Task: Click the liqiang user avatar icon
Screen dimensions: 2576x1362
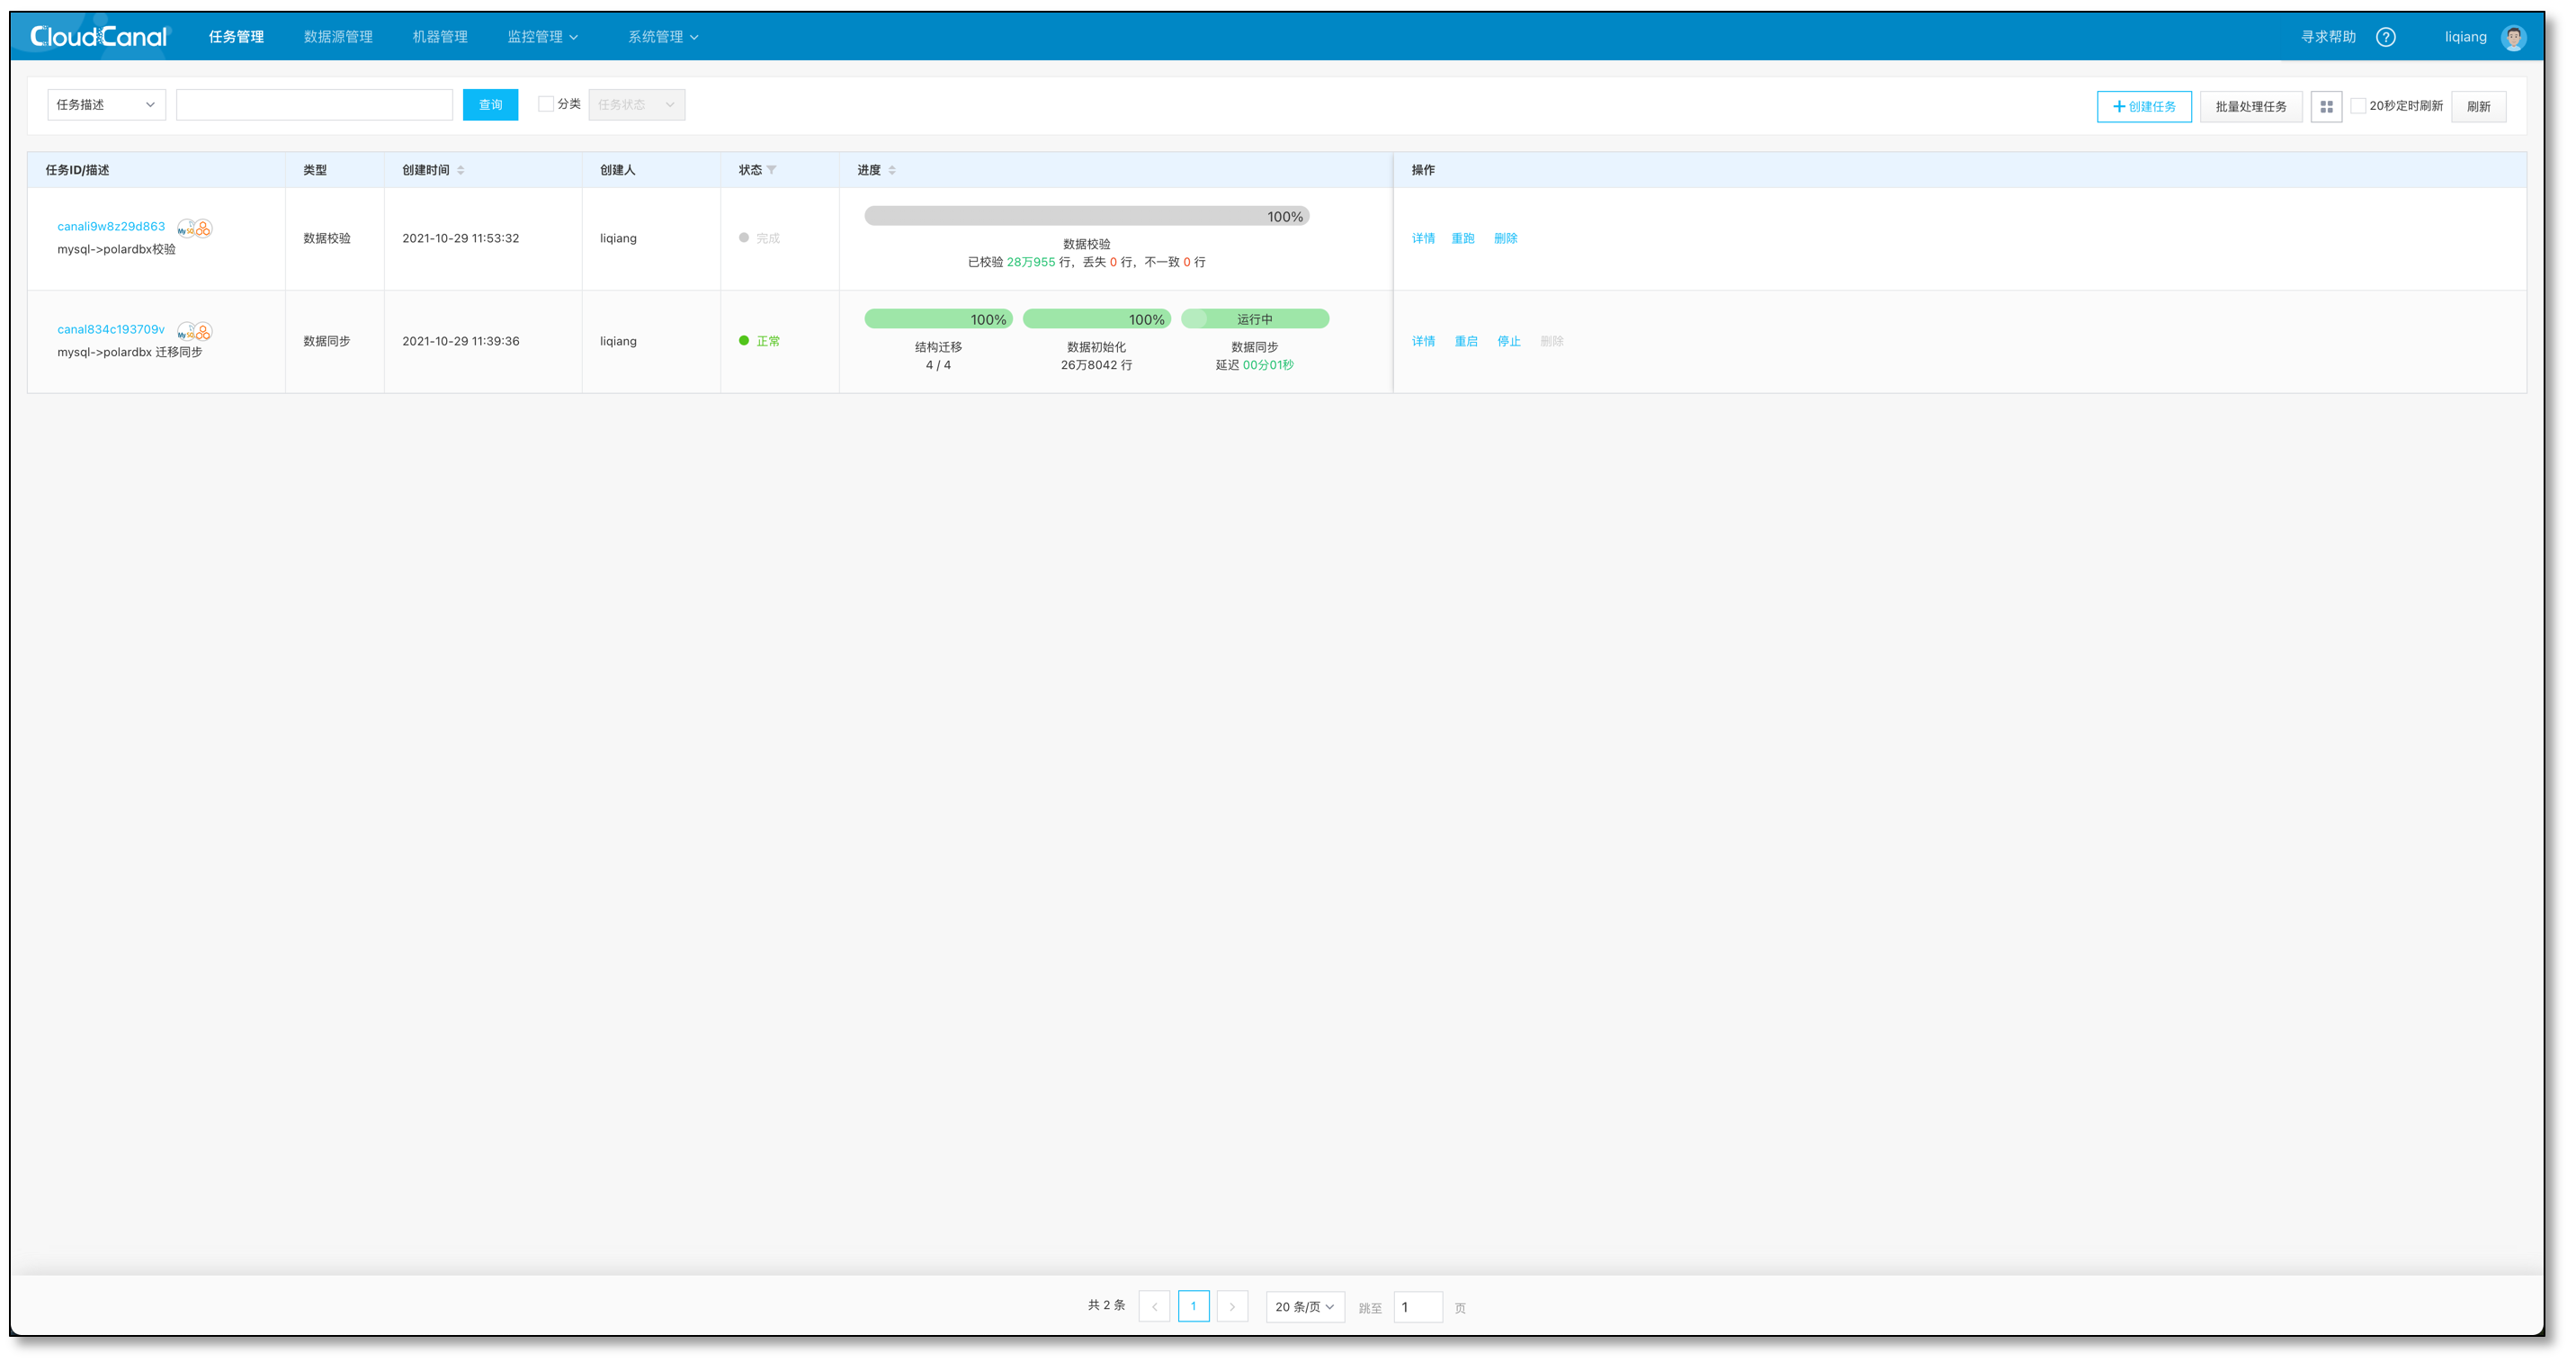Action: (2513, 37)
